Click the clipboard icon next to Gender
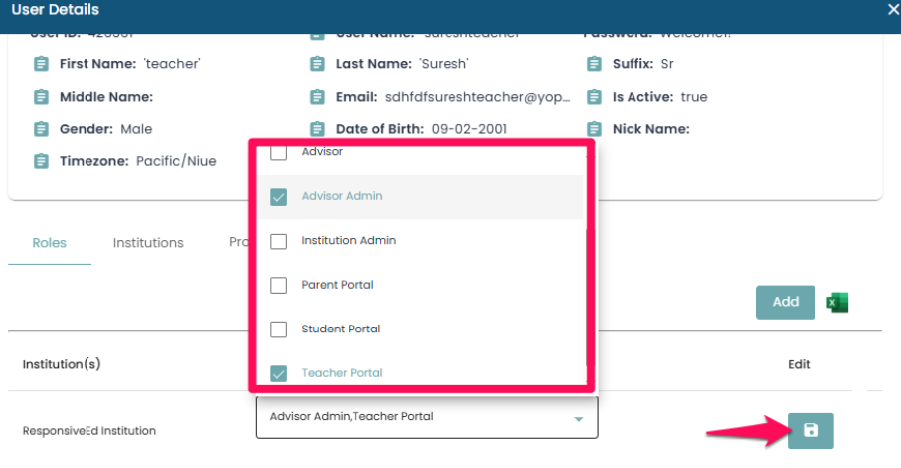 (41, 129)
